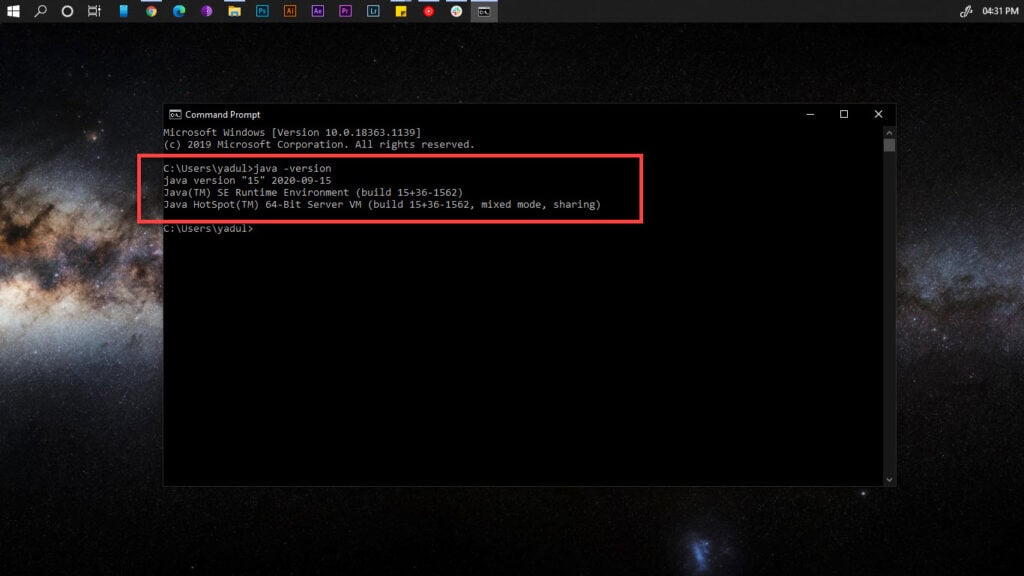Open Command Prompt window system menu icon
This screenshot has height=576, width=1024.
pos(175,114)
